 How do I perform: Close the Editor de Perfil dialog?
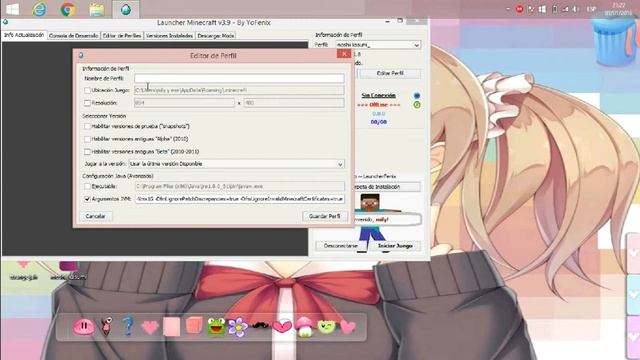coord(344,54)
